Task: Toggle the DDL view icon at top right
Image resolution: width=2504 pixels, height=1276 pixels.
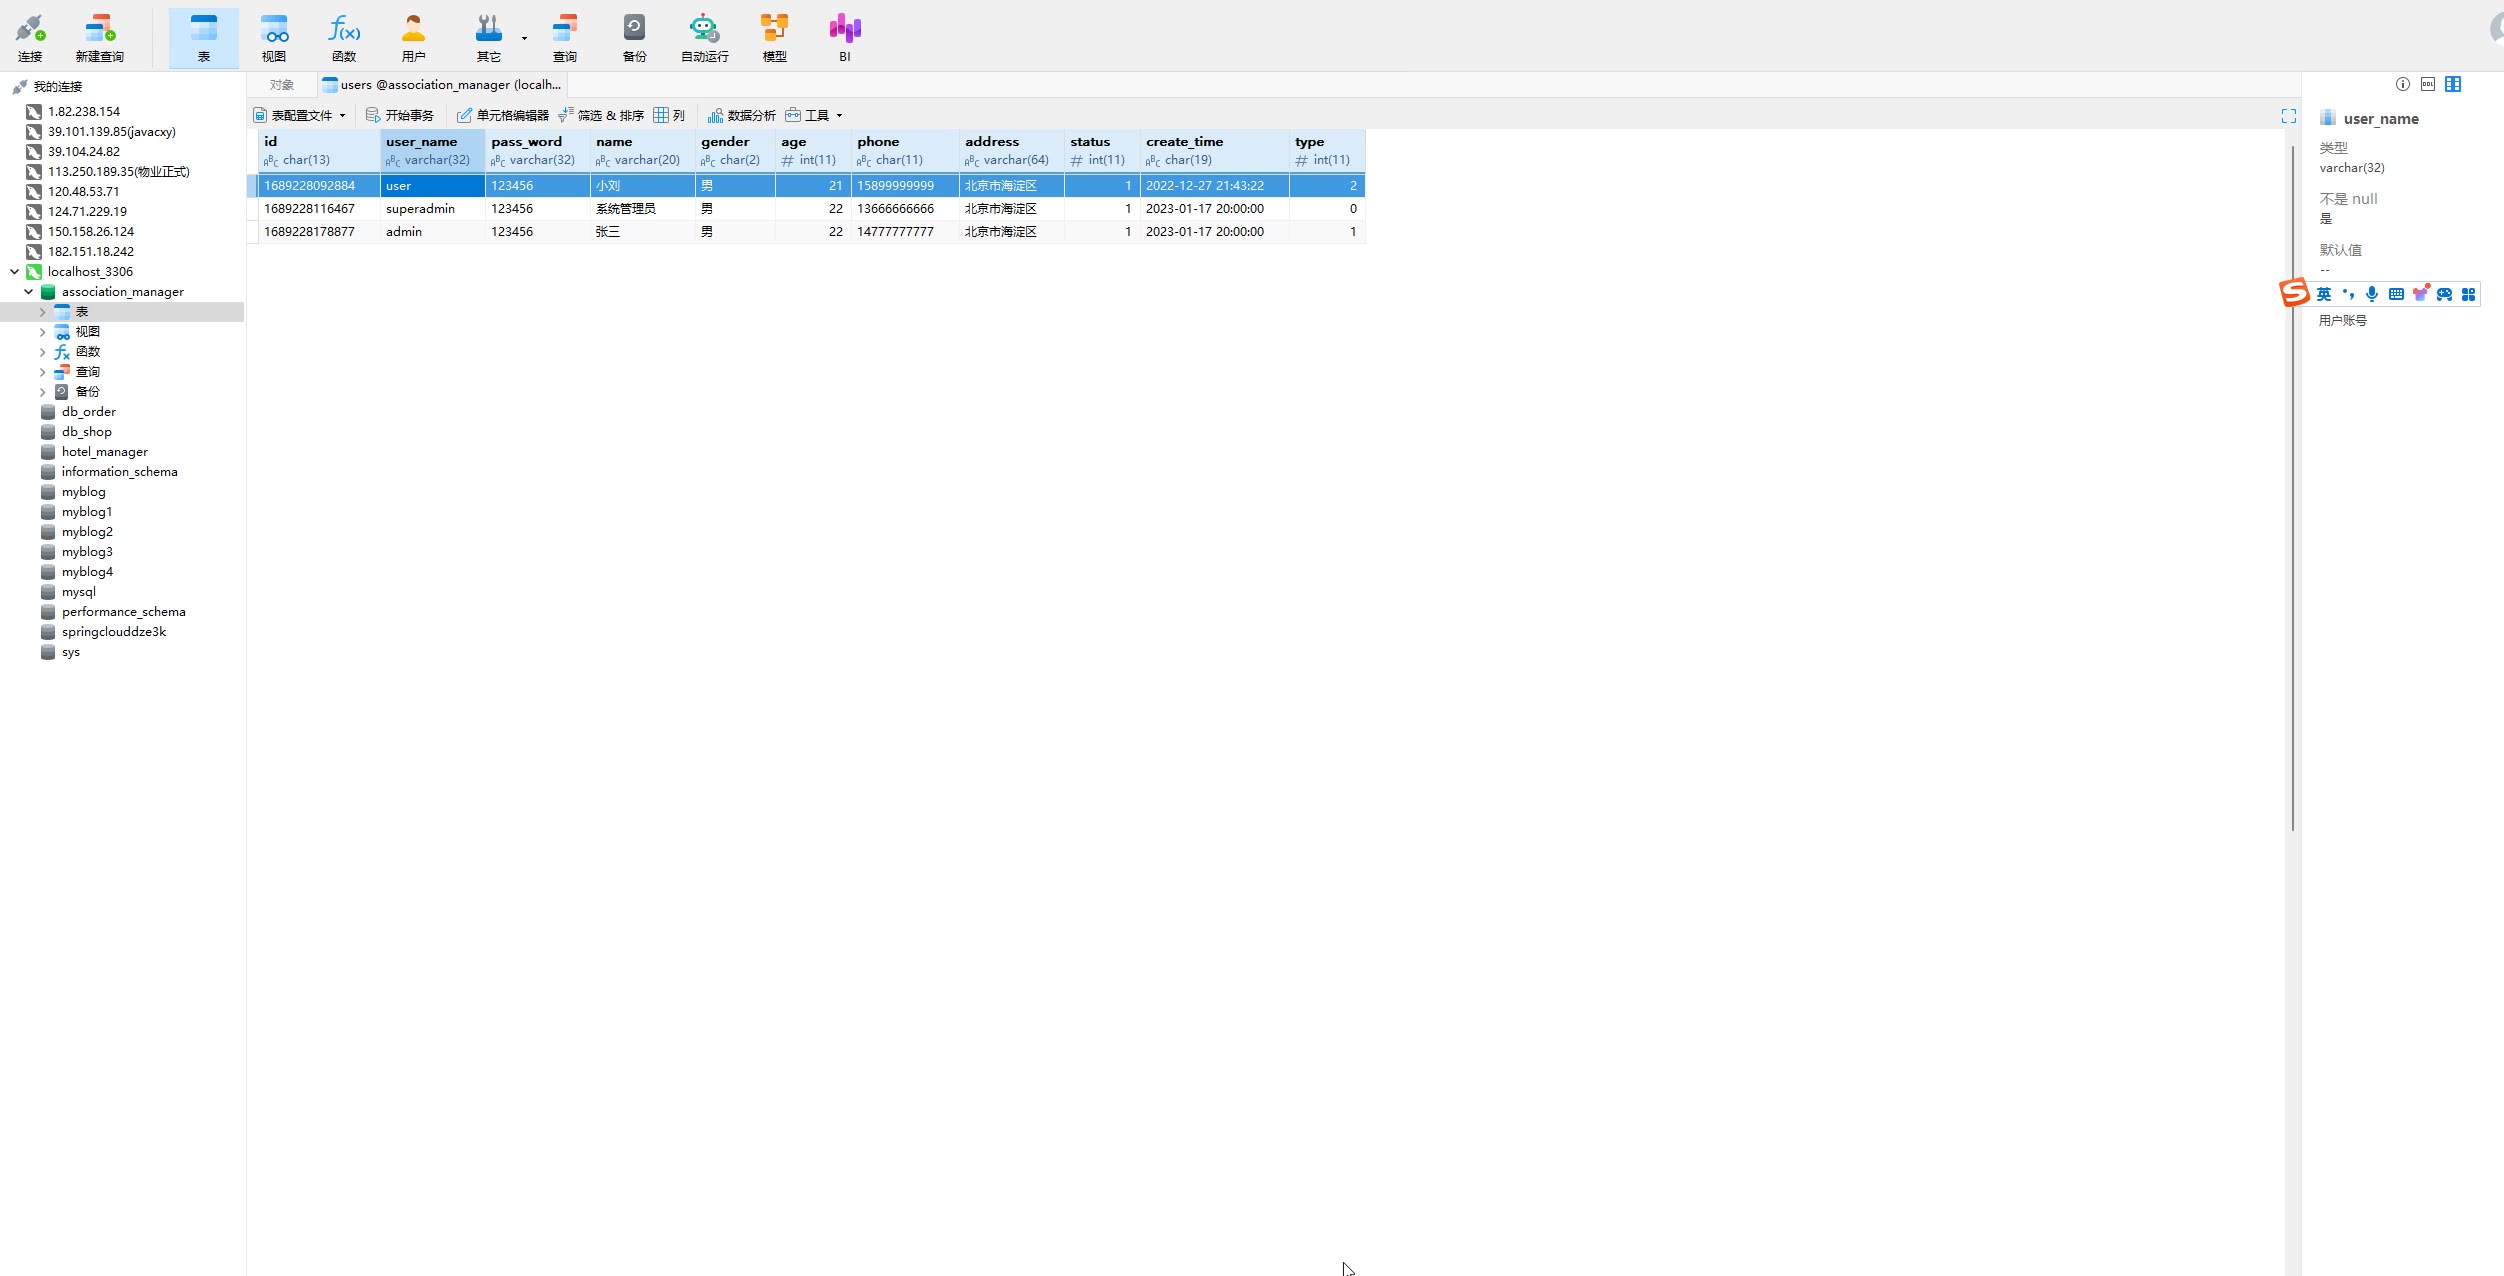Action: click(2427, 84)
